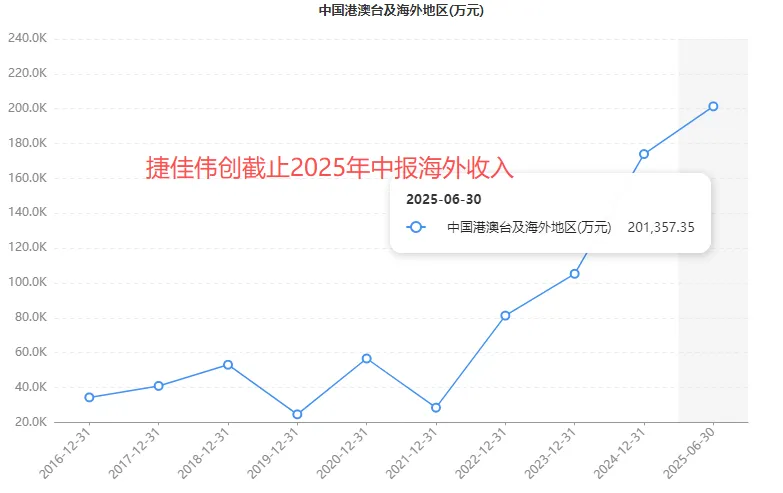Select the 2024-12-31 data point marker
The image size is (783, 493).
coord(644,154)
